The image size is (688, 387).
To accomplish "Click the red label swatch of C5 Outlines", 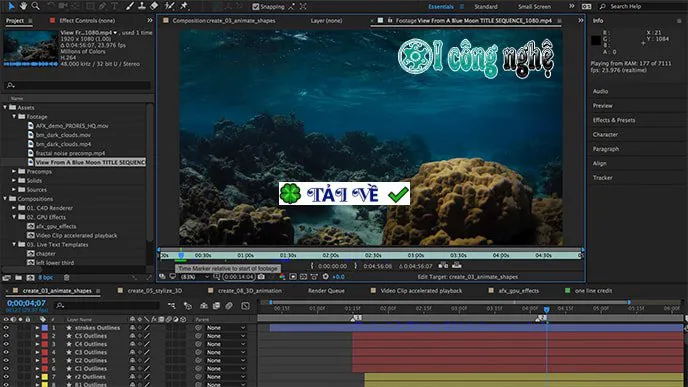I will [45, 336].
